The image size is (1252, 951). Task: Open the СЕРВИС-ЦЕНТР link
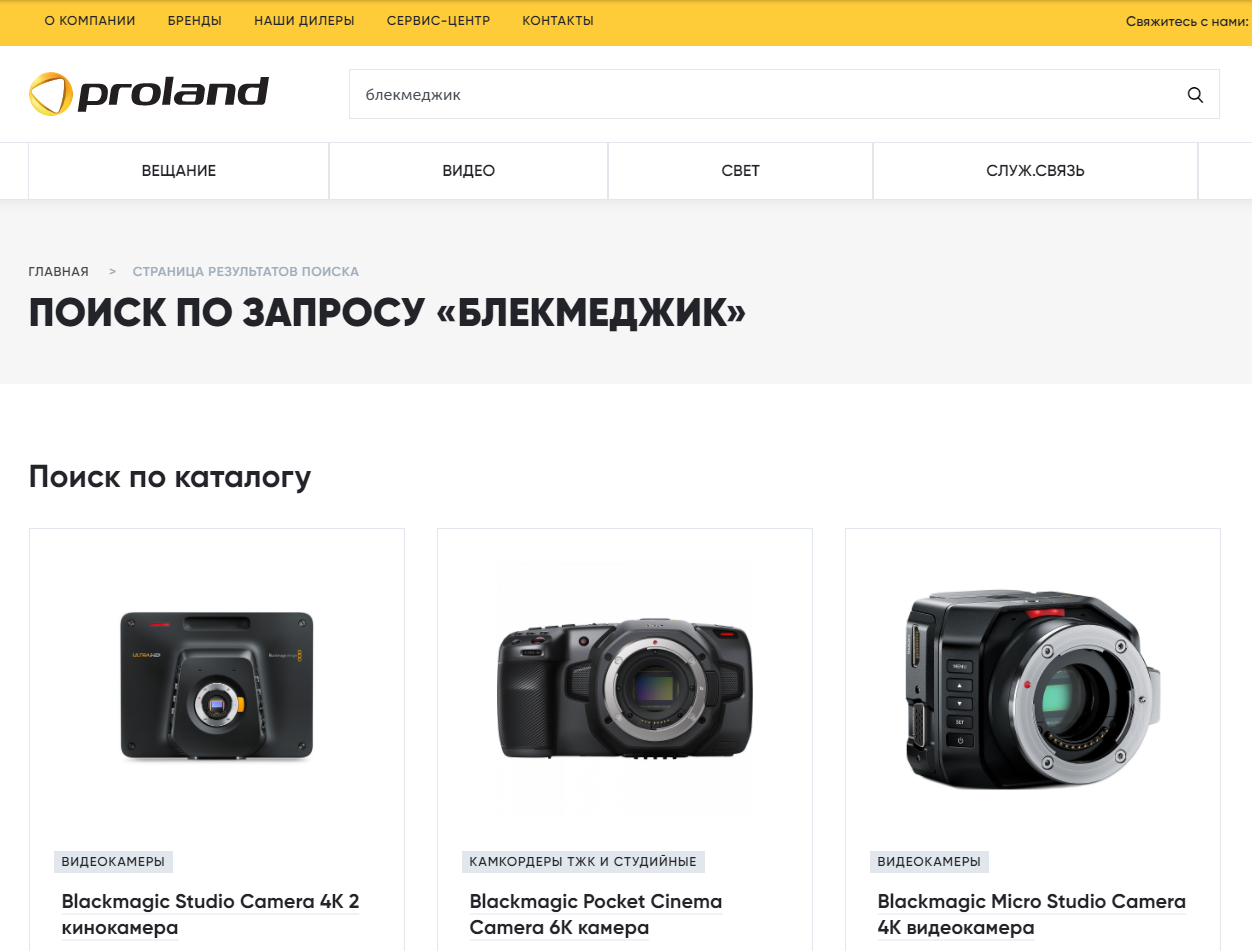click(x=438, y=21)
